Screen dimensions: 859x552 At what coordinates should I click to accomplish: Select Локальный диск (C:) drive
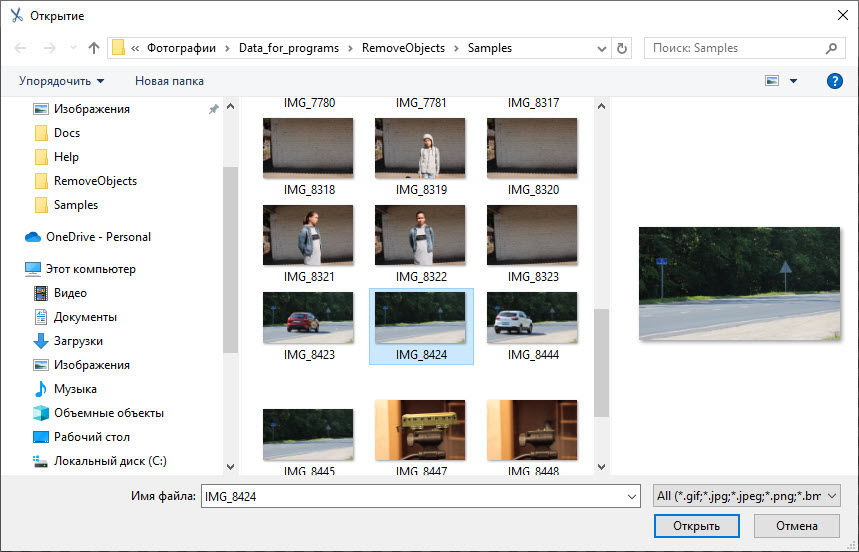pos(110,461)
